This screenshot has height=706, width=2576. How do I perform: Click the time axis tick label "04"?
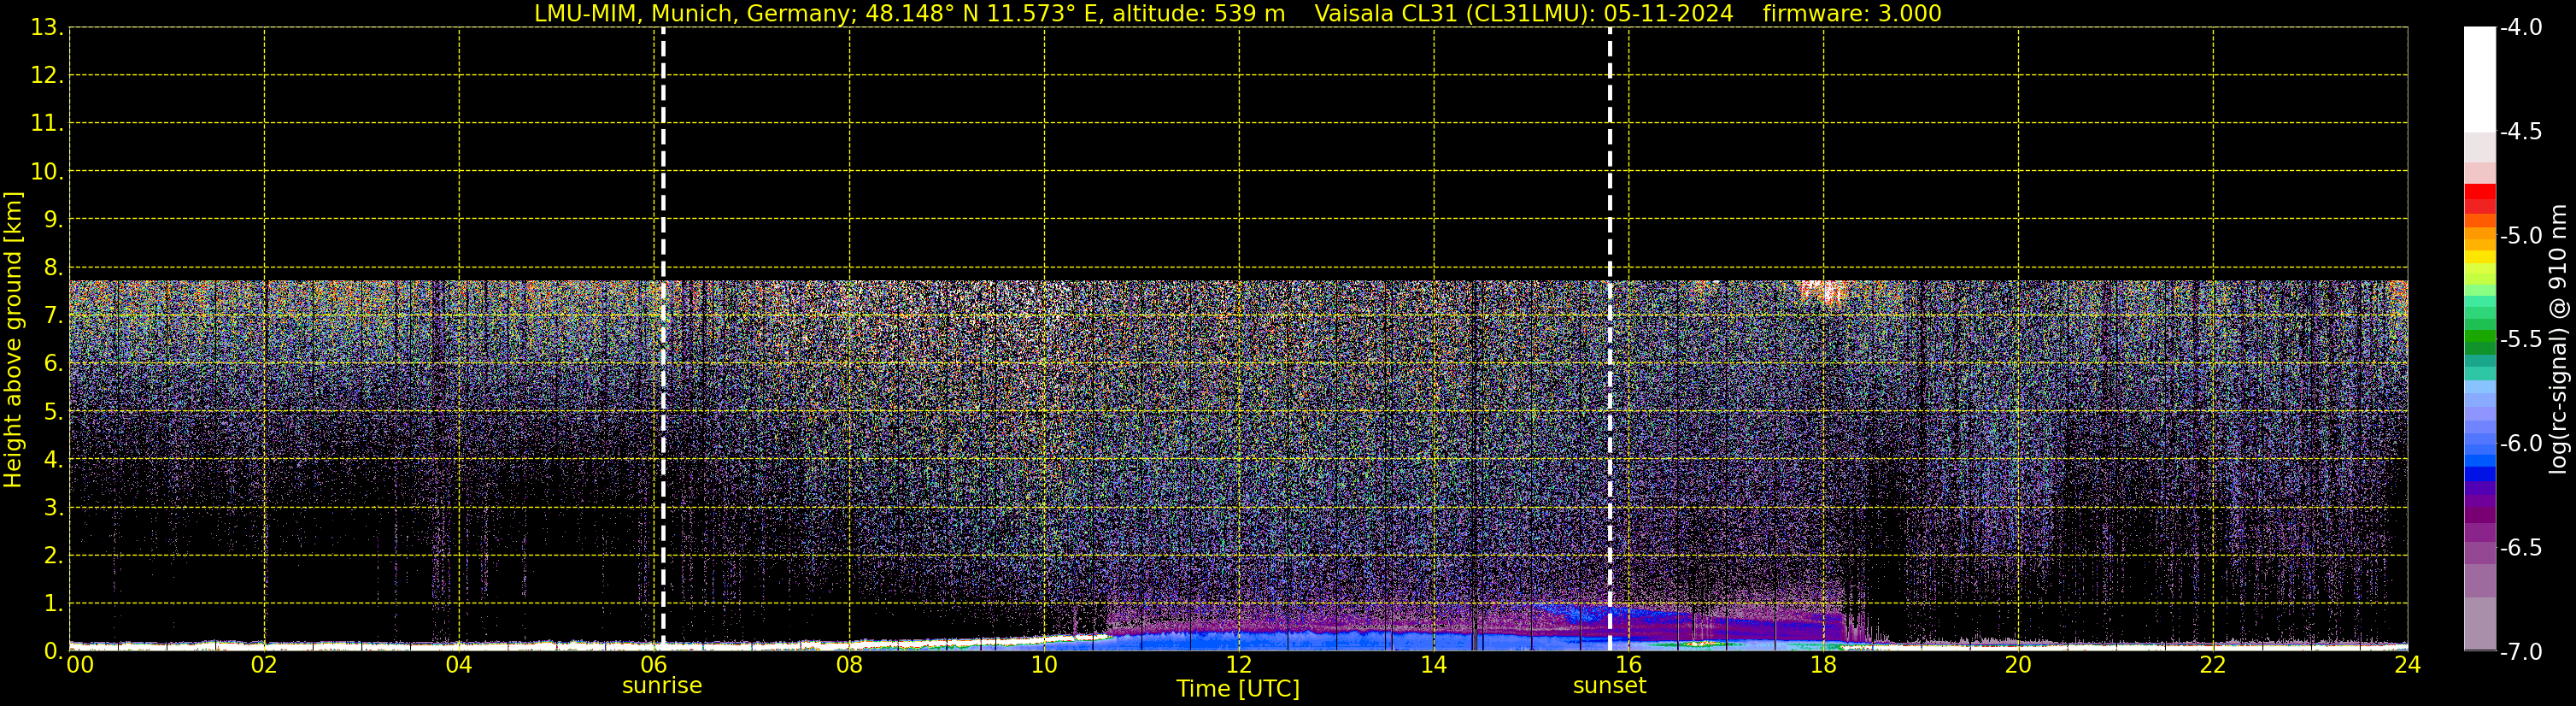point(459,665)
